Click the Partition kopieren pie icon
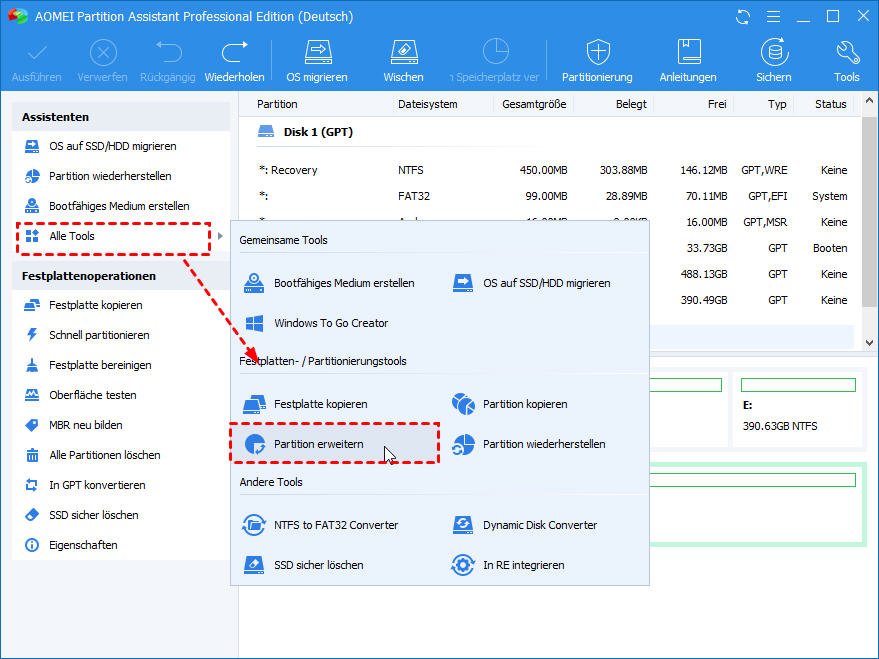This screenshot has width=879, height=659. point(463,404)
